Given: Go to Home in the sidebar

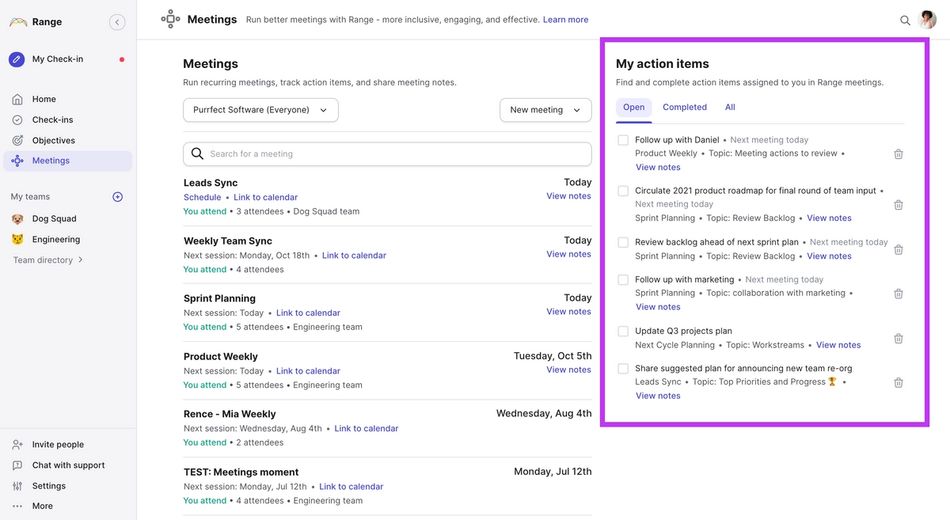Looking at the screenshot, I should (x=44, y=99).
